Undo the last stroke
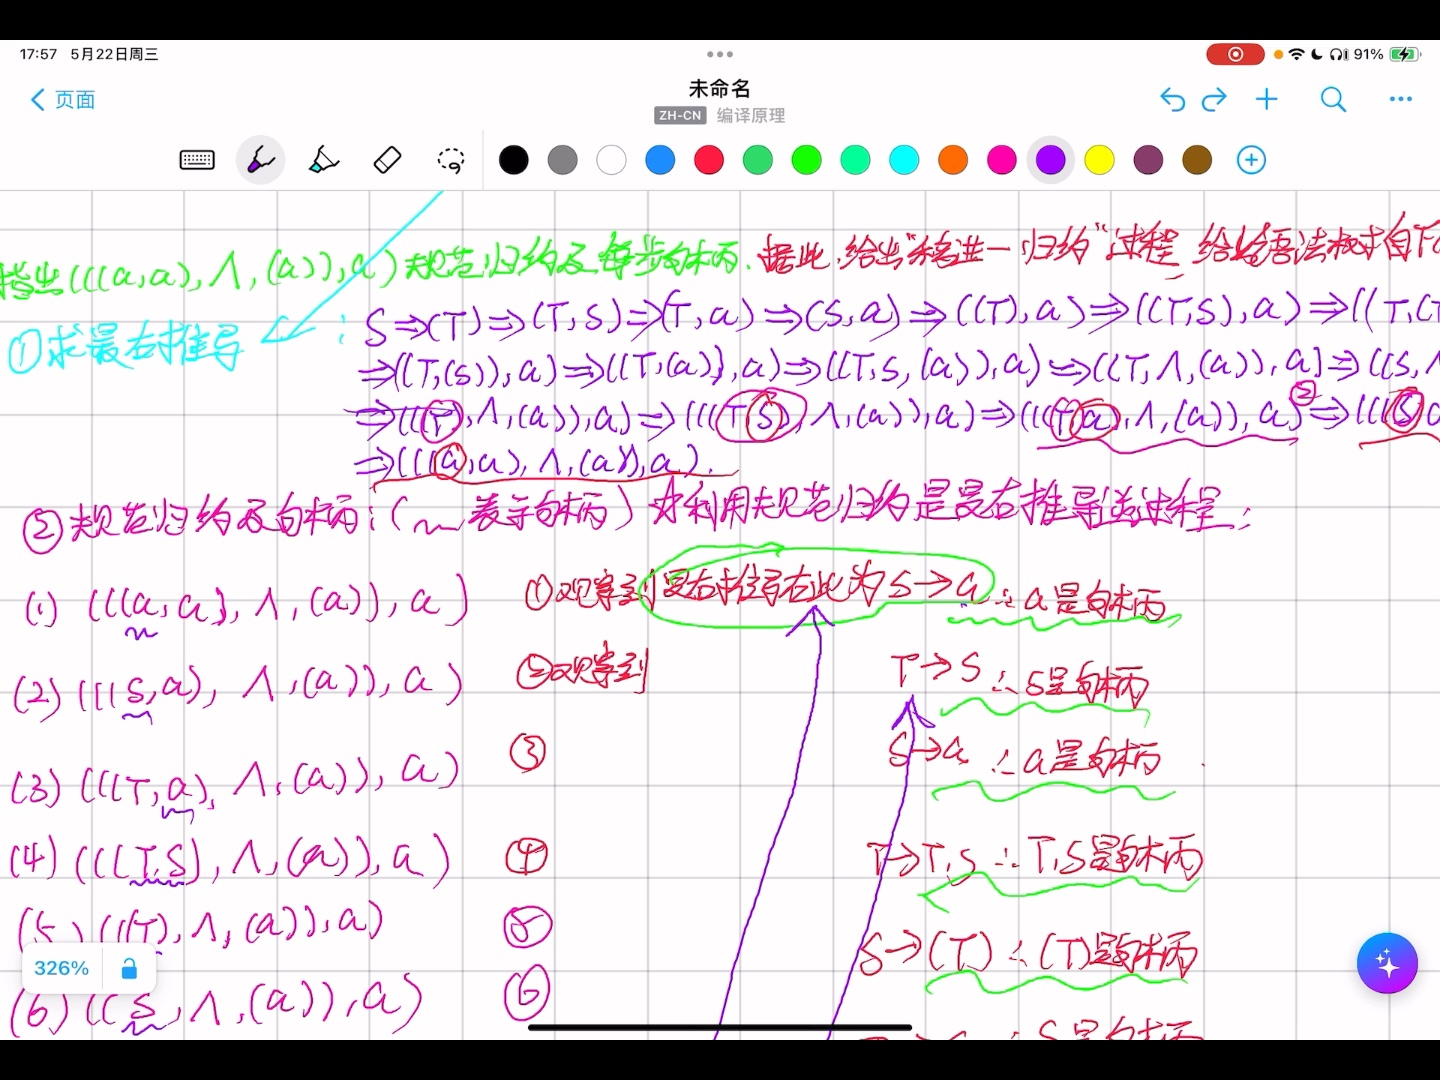The width and height of the screenshot is (1440, 1080). coord(1172,99)
